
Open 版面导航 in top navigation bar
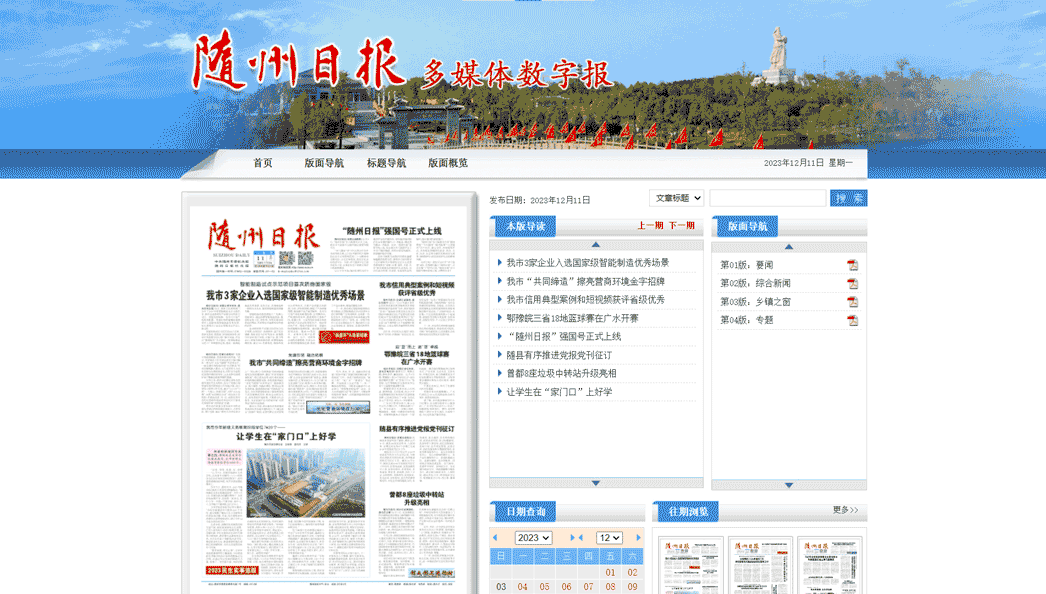(x=324, y=163)
